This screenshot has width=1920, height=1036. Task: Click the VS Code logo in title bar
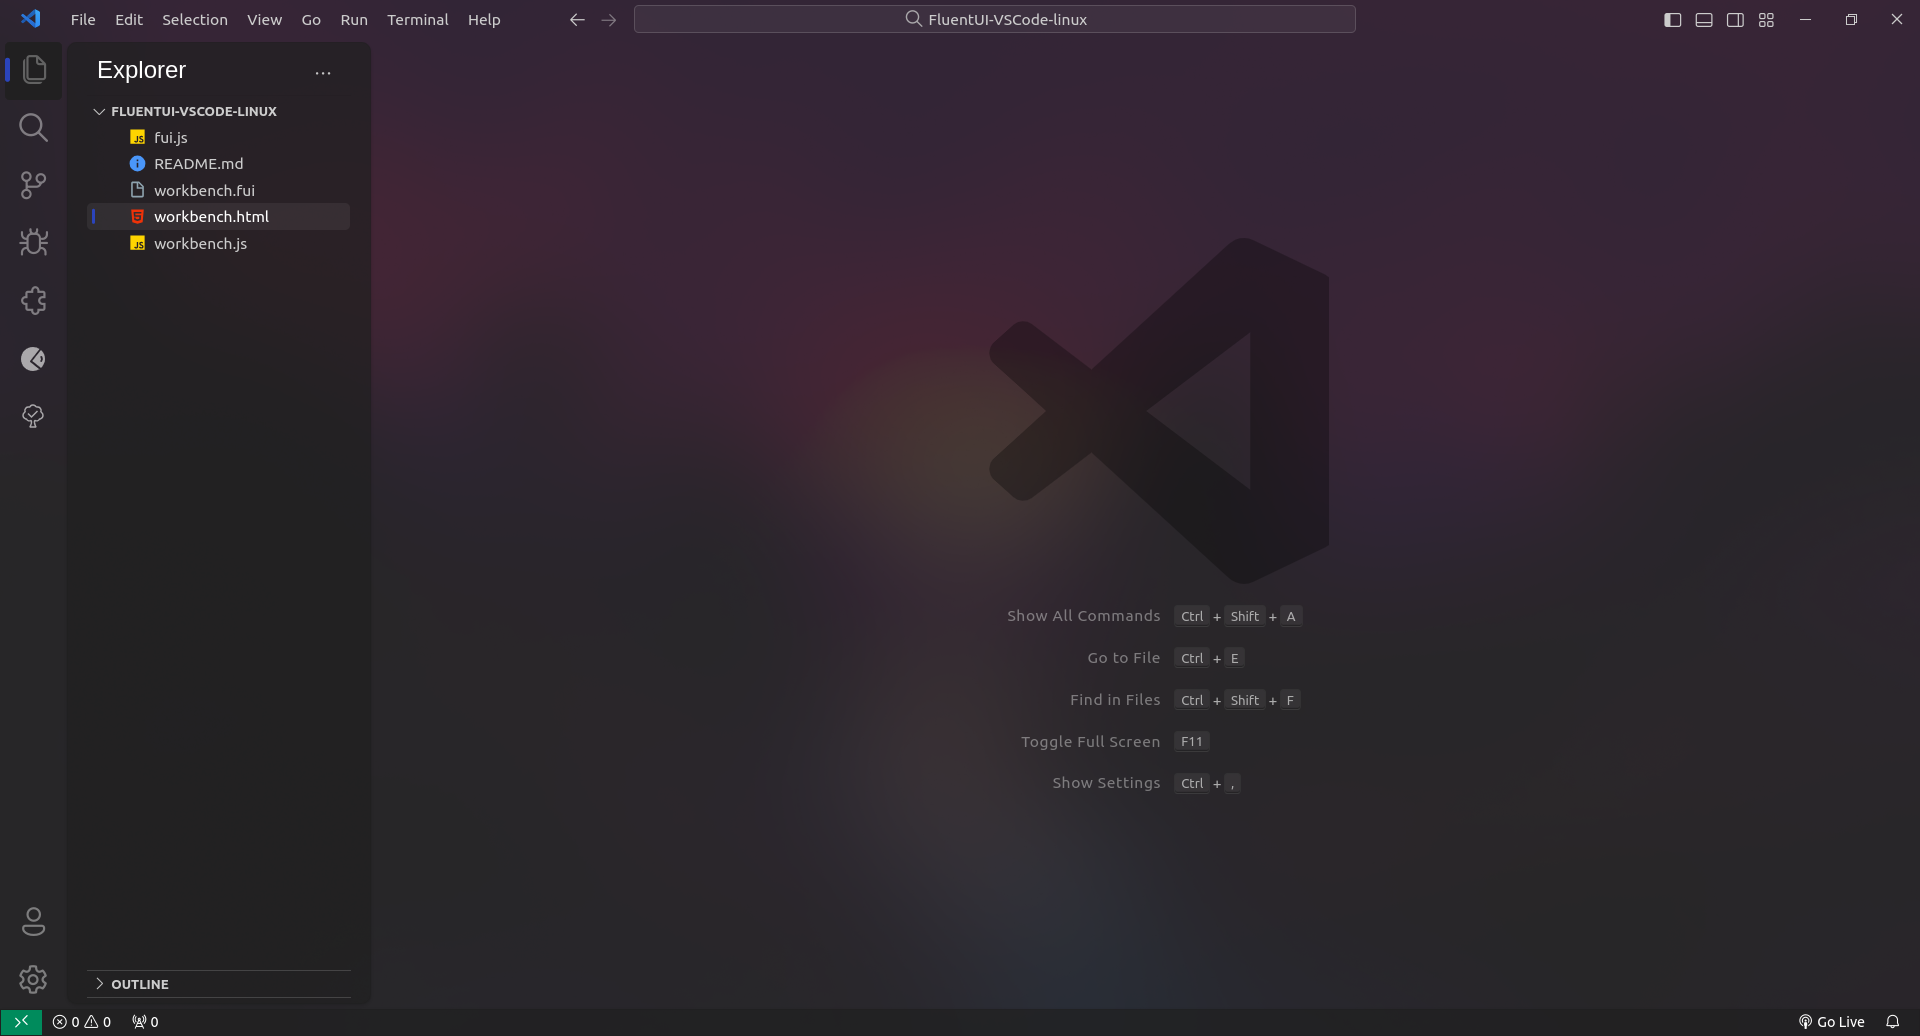click(x=31, y=19)
